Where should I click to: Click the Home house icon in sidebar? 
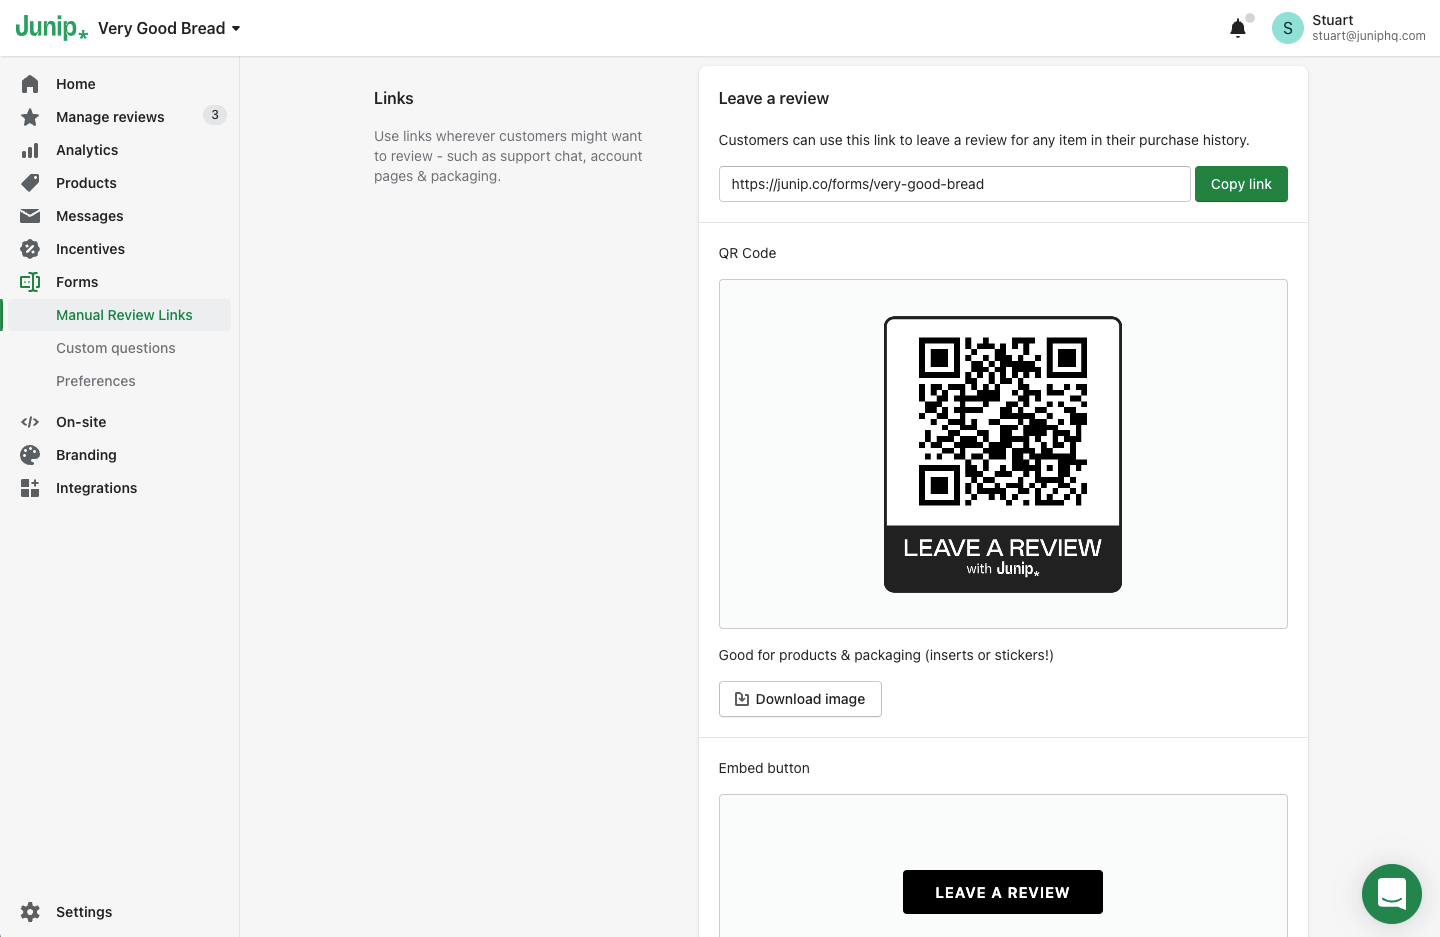pos(30,84)
